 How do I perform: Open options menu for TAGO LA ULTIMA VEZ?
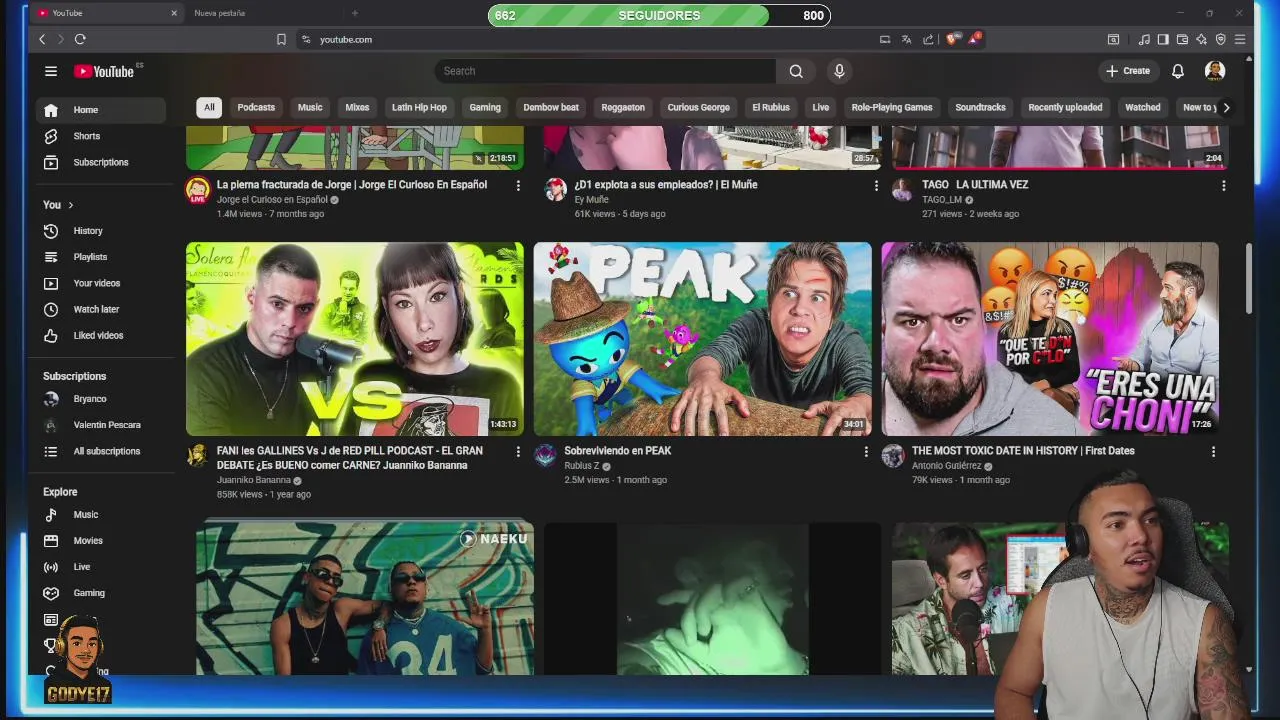1223,186
